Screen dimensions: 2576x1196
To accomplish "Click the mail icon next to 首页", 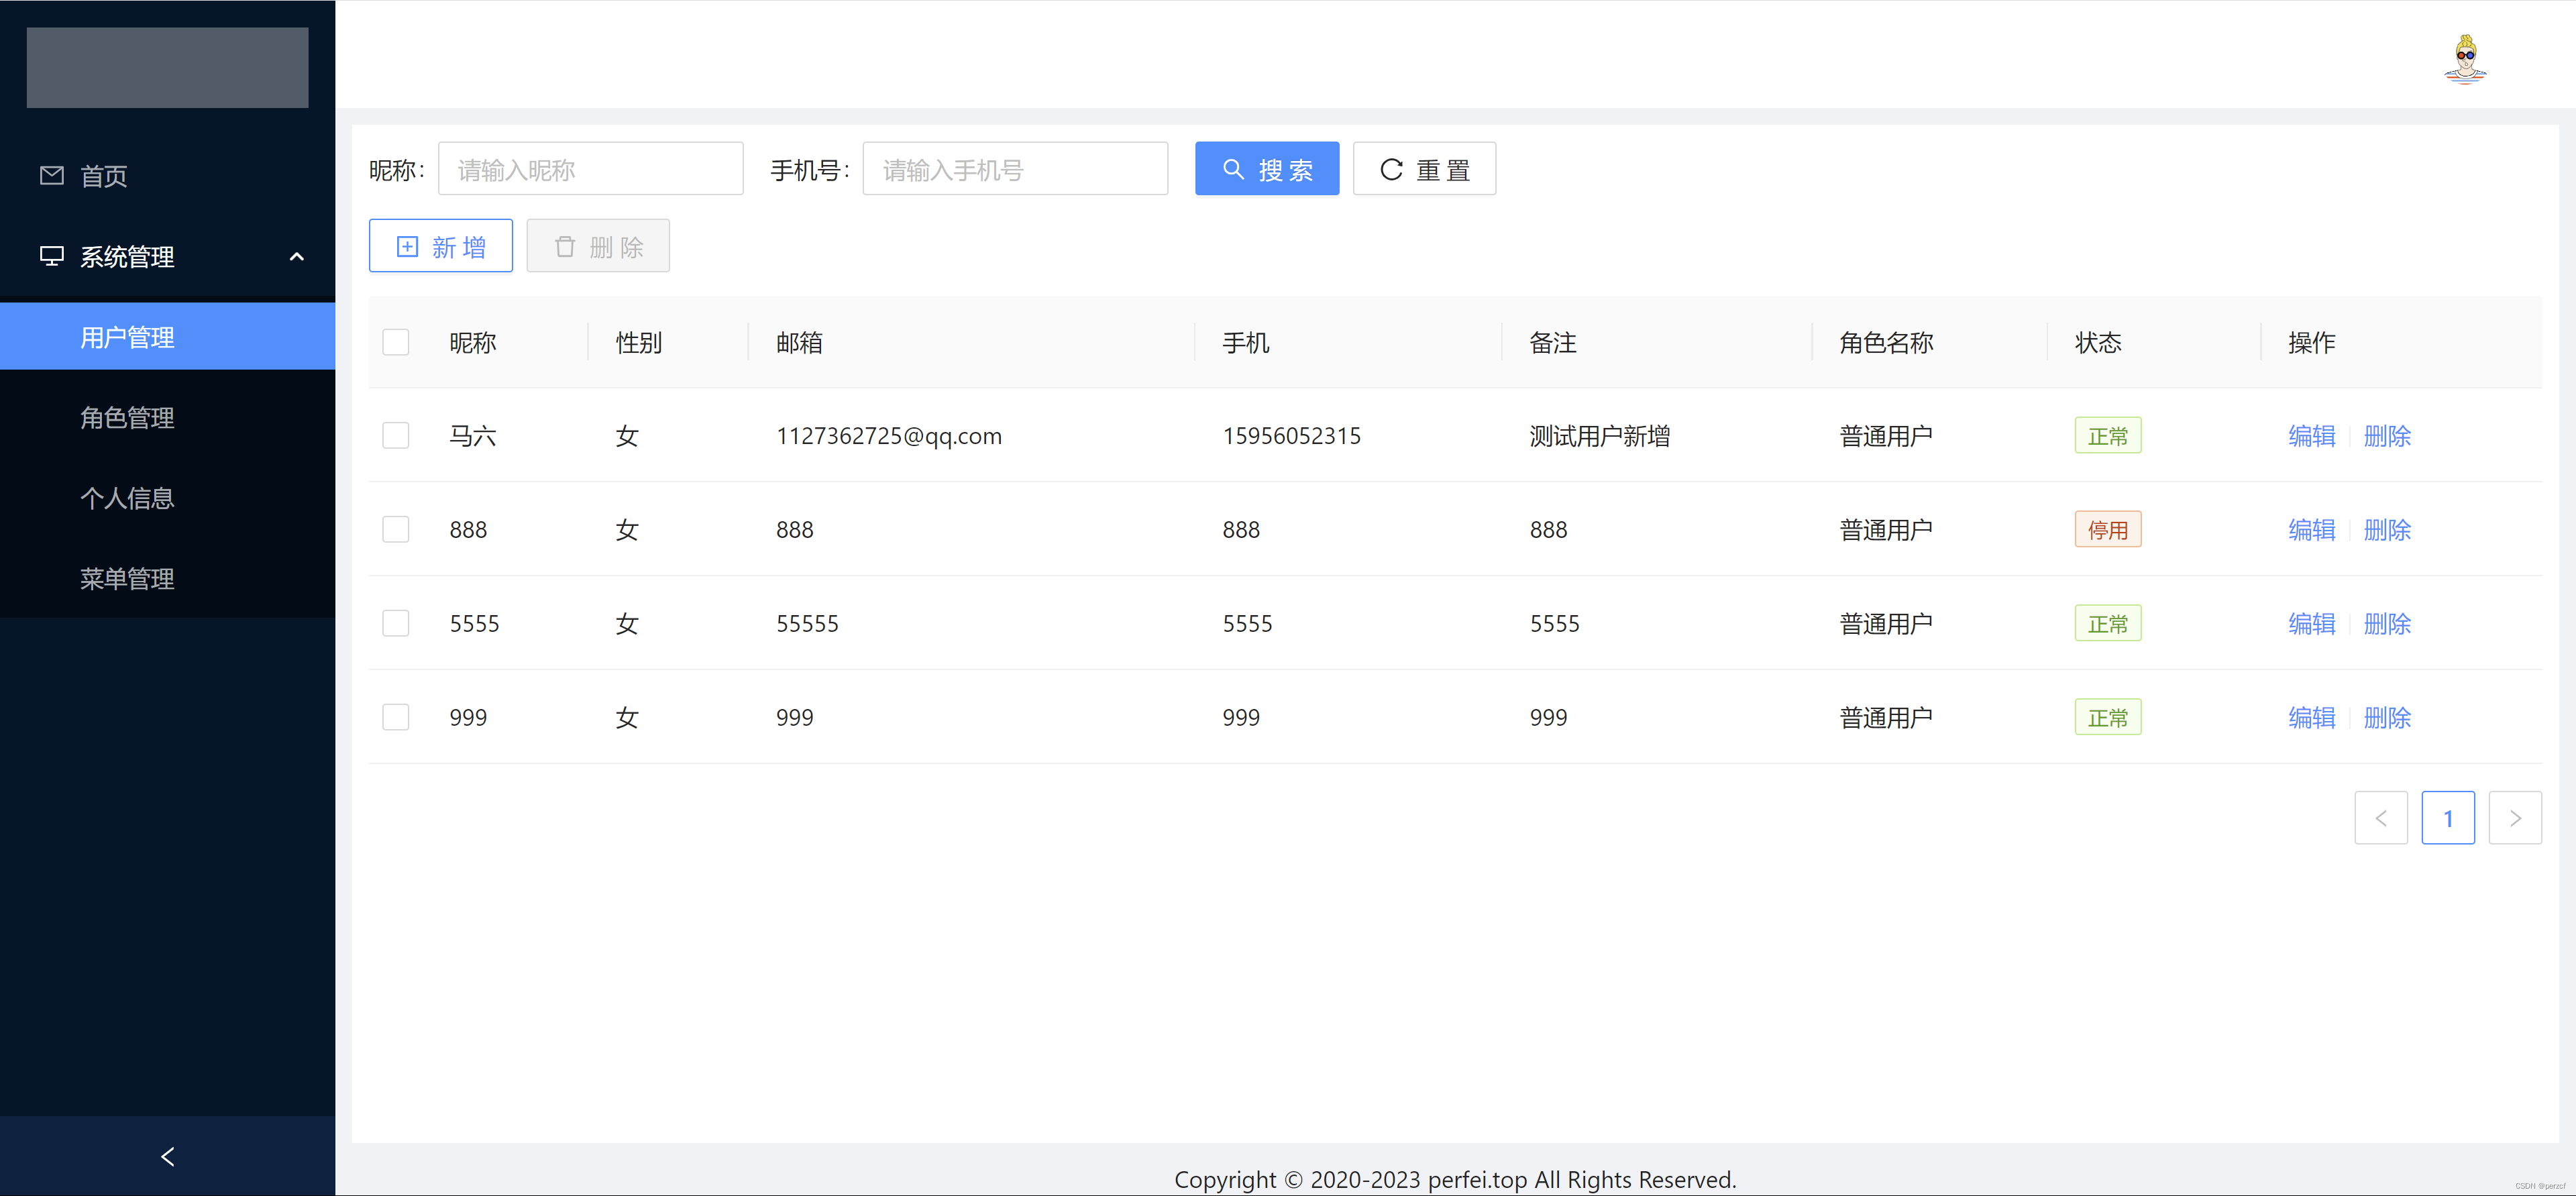I will point(52,176).
